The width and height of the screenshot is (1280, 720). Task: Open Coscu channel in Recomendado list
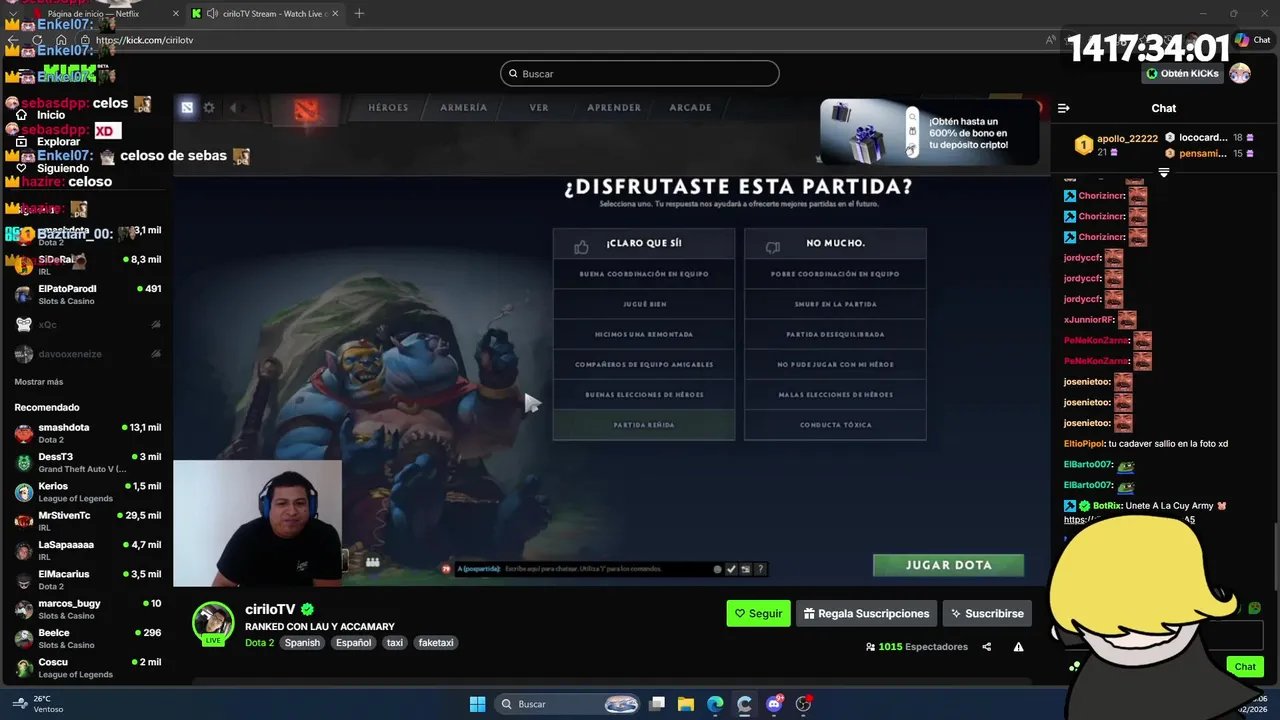click(88, 668)
